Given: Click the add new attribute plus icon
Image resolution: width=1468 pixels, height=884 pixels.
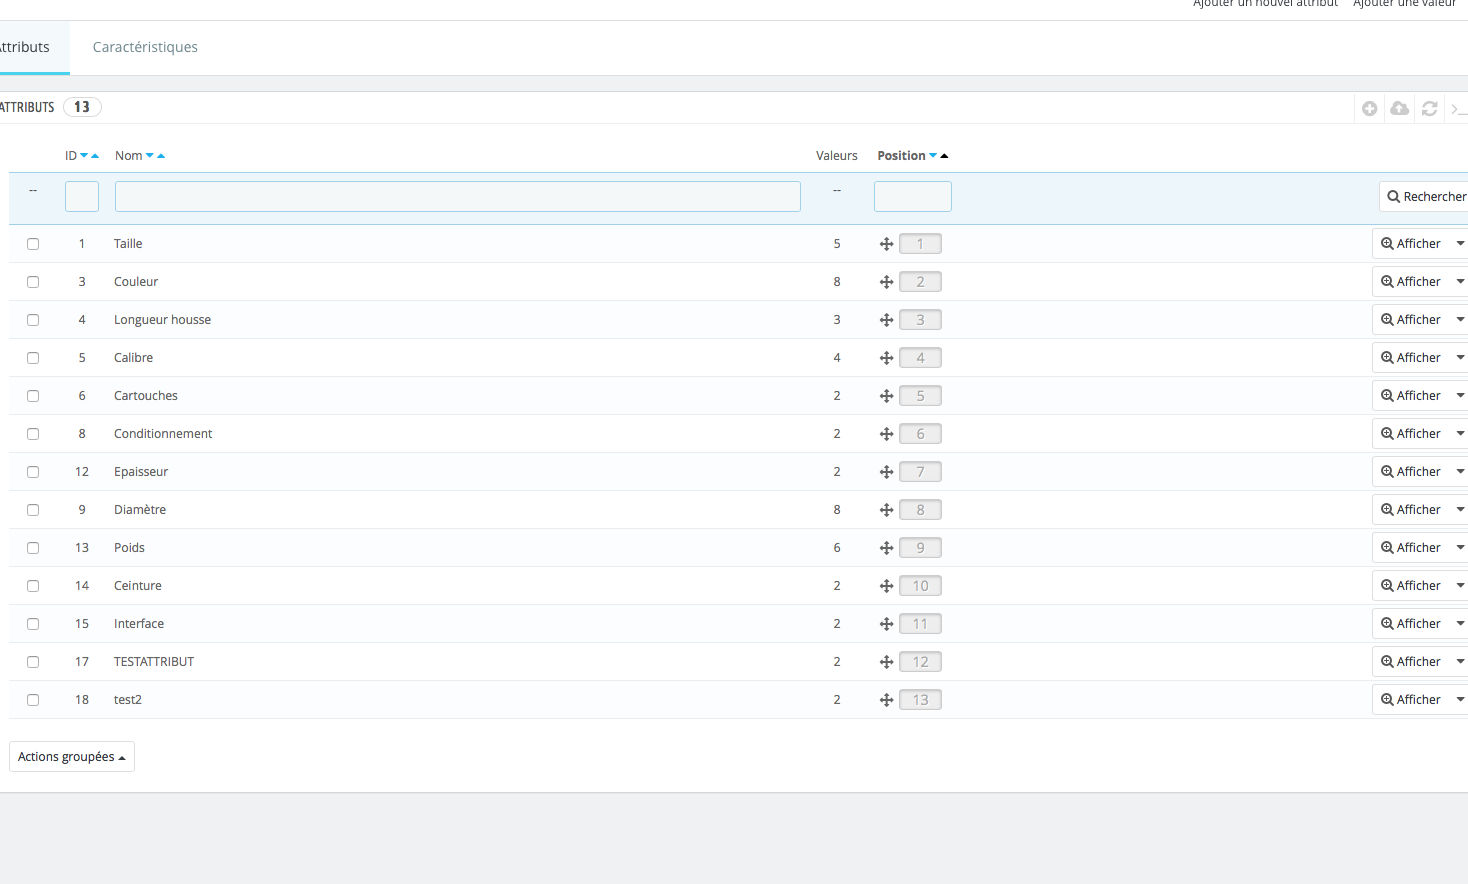Looking at the screenshot, I should point(1369,108).
